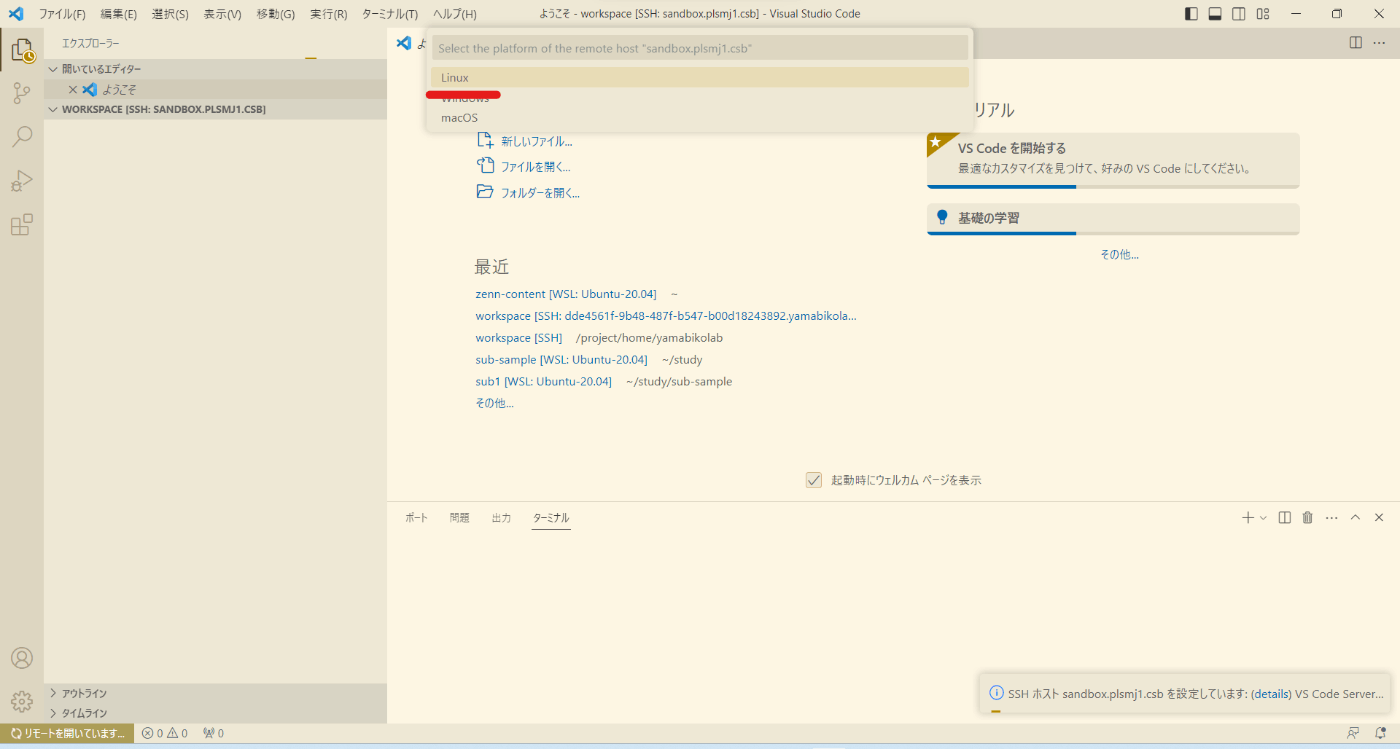Kill the terminal with trash icon

[1307, 517]
